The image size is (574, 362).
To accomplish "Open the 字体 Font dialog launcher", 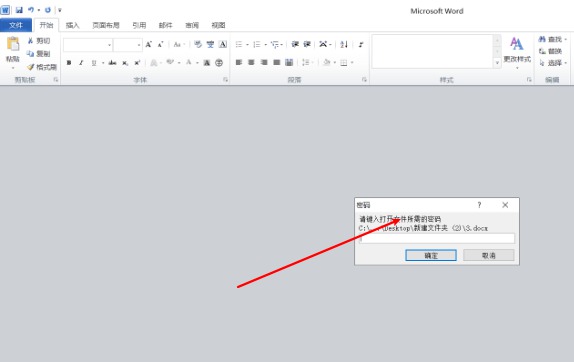I will pyautogui.click(x=226, y=79).
